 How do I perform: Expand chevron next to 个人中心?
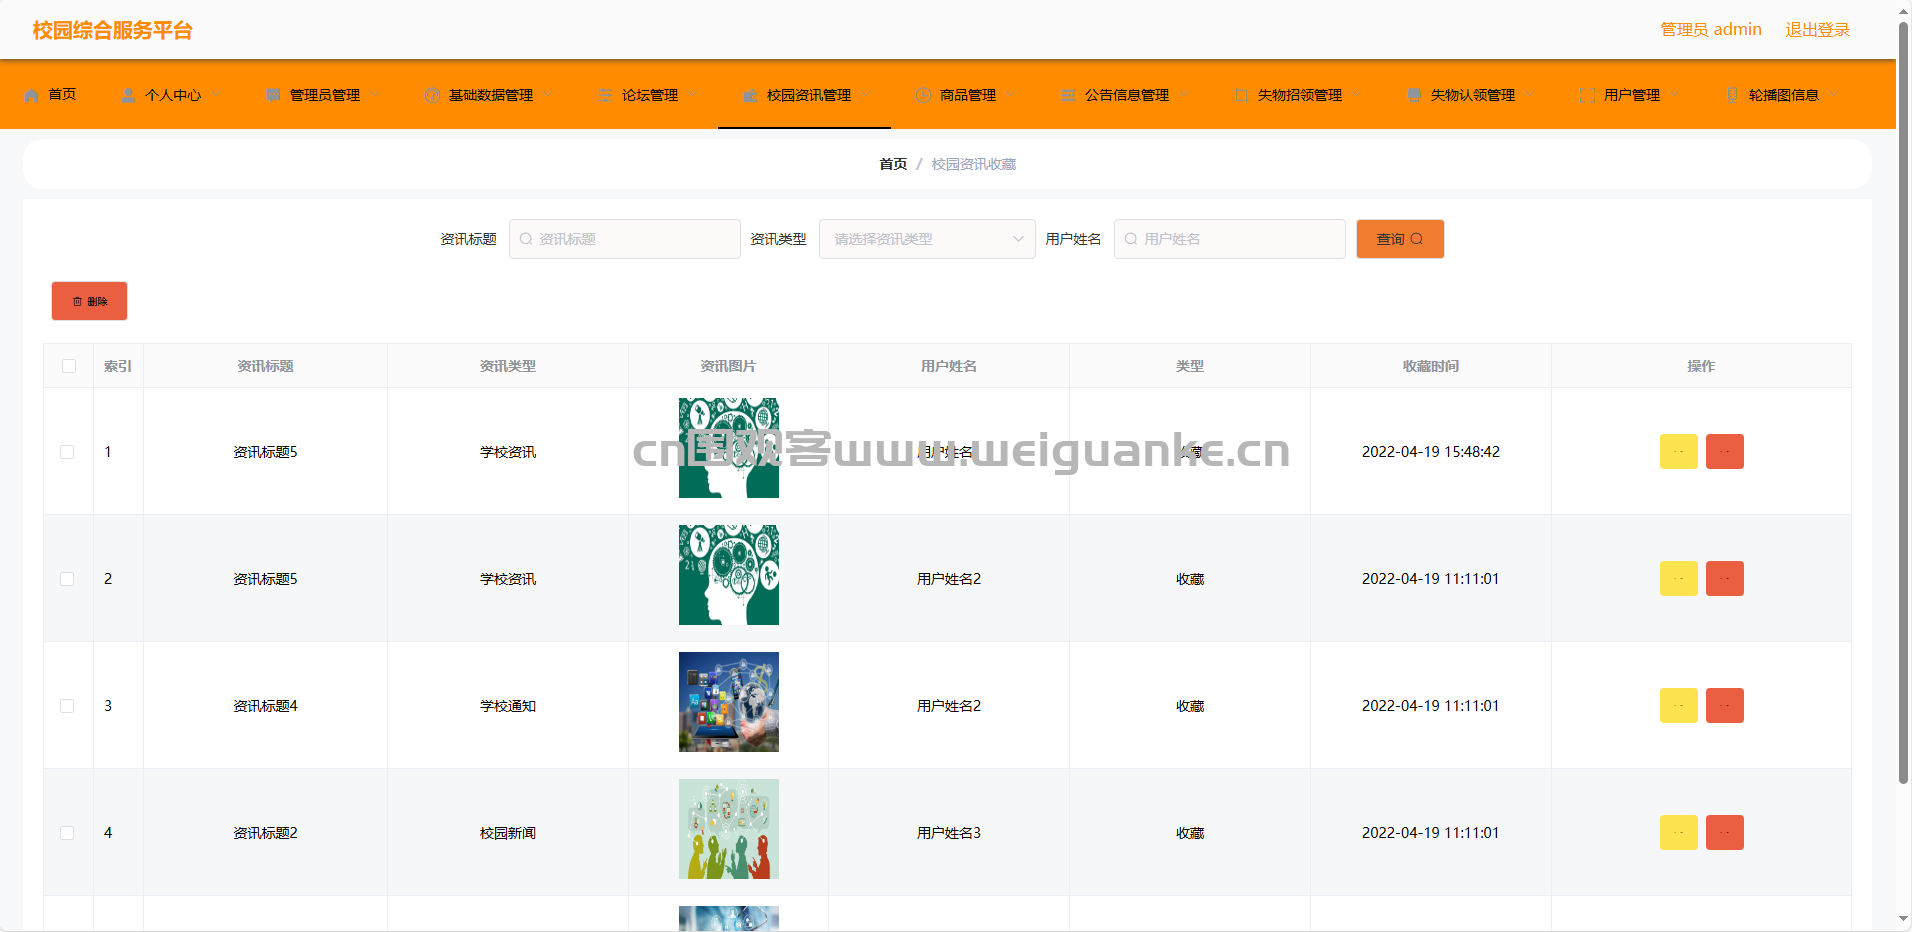215,95
